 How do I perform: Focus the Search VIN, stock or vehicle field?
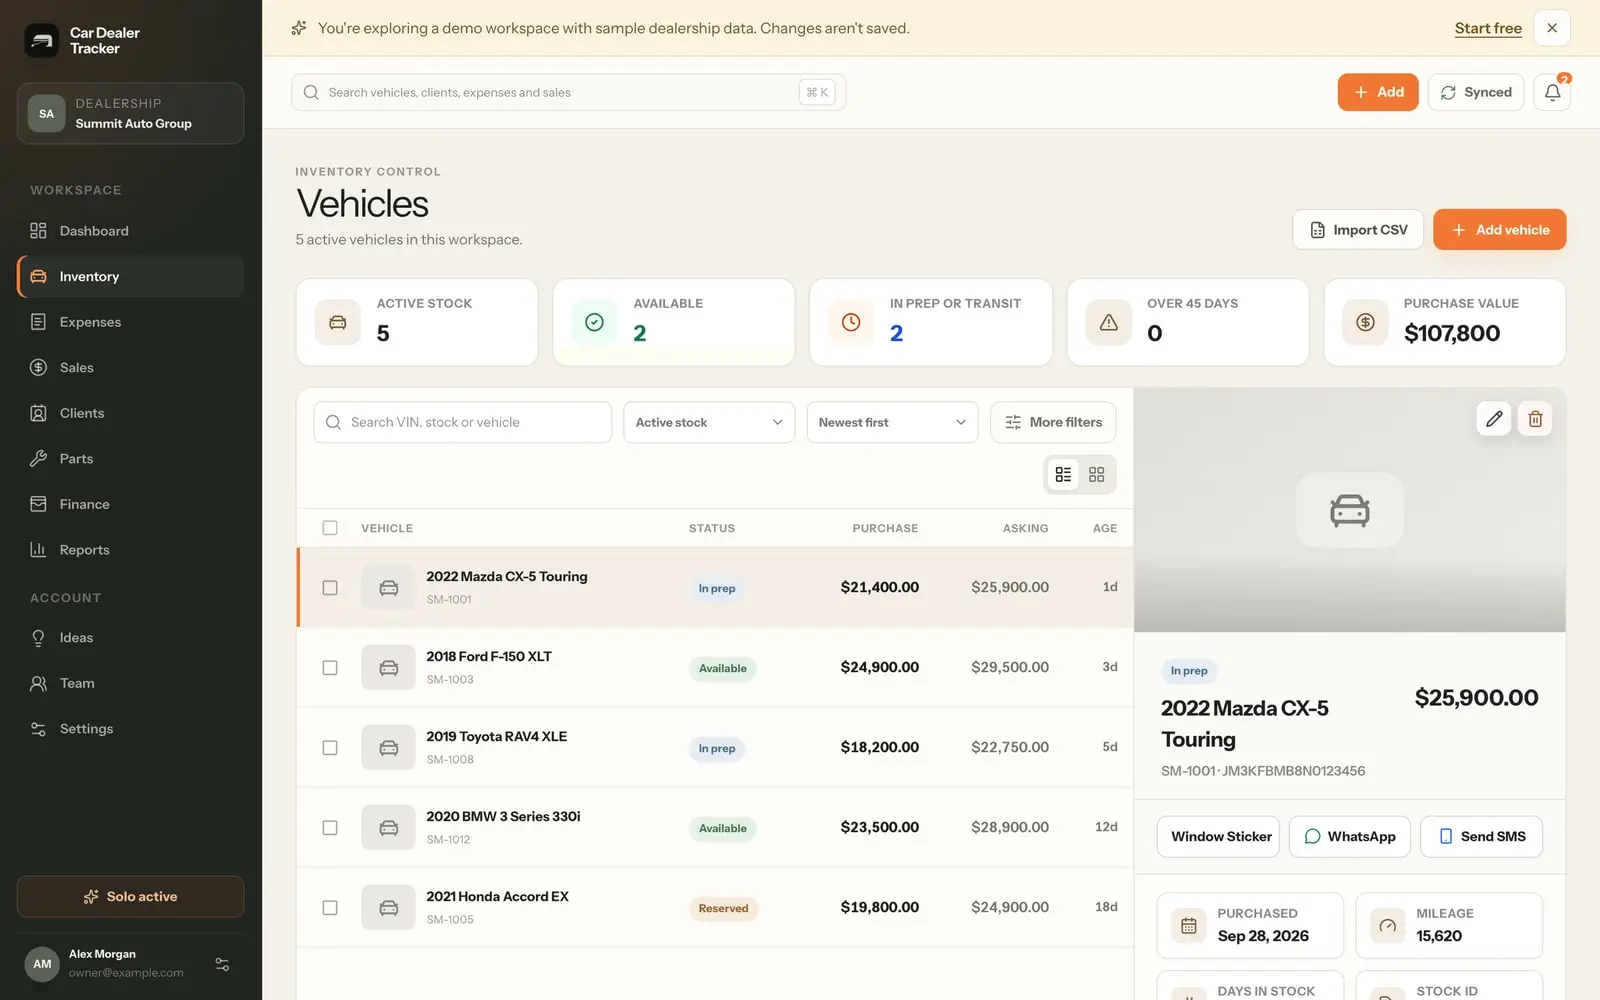[462, 422]
